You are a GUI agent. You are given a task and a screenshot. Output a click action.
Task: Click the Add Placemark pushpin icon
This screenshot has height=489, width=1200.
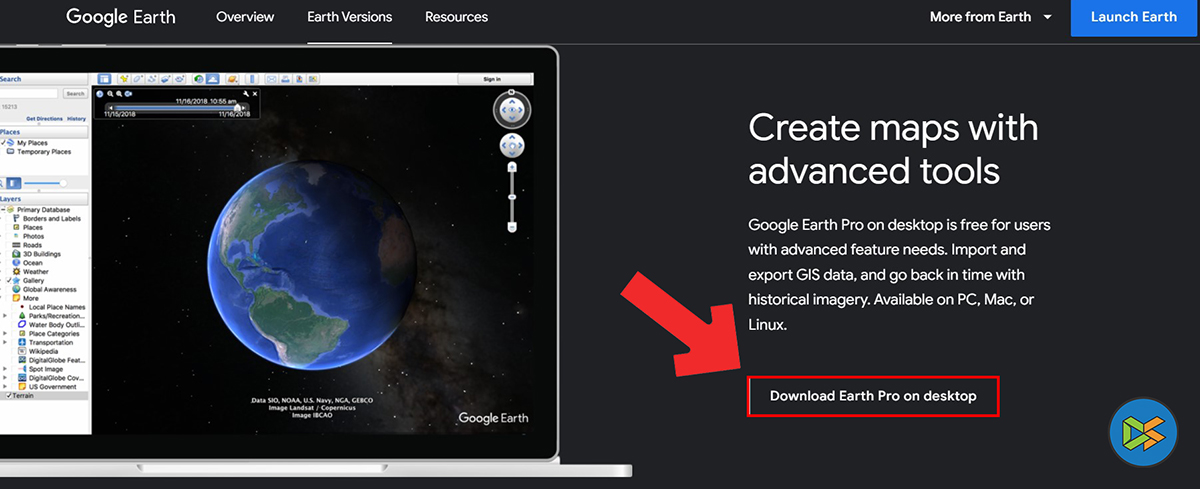click(124, 79)
